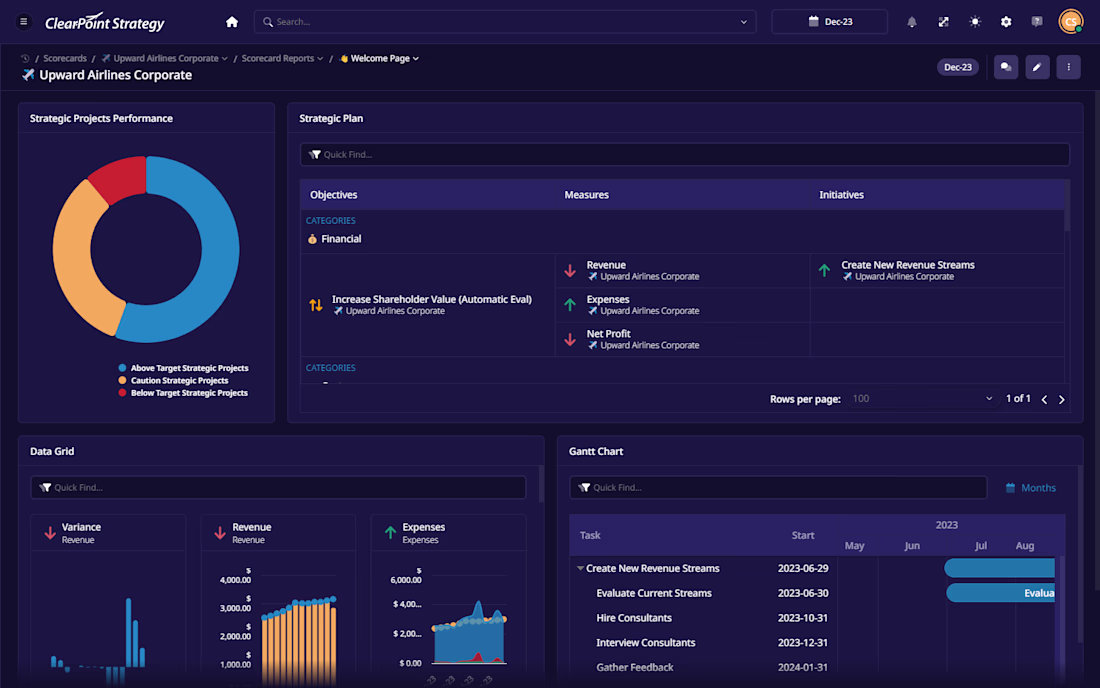This screenshot has width=1100, height=688.
Task: Open Revenue measure link in Strategic Plan
Action: [x=606, y=265]
